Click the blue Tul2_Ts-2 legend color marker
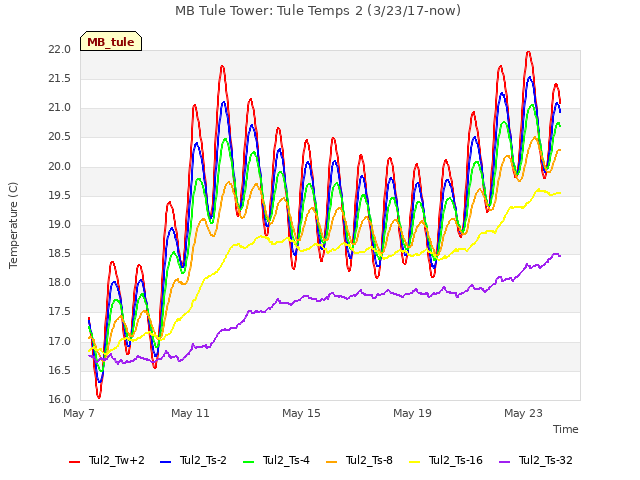Image resolution: width=640 pixels, height=480 pixels. click(165, 462)
